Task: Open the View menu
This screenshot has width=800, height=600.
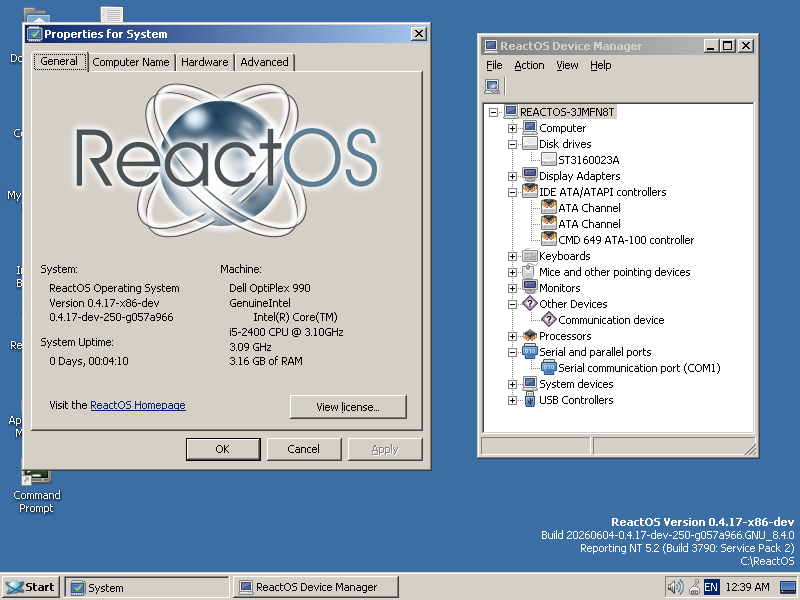Action: [x=567, y=65]
